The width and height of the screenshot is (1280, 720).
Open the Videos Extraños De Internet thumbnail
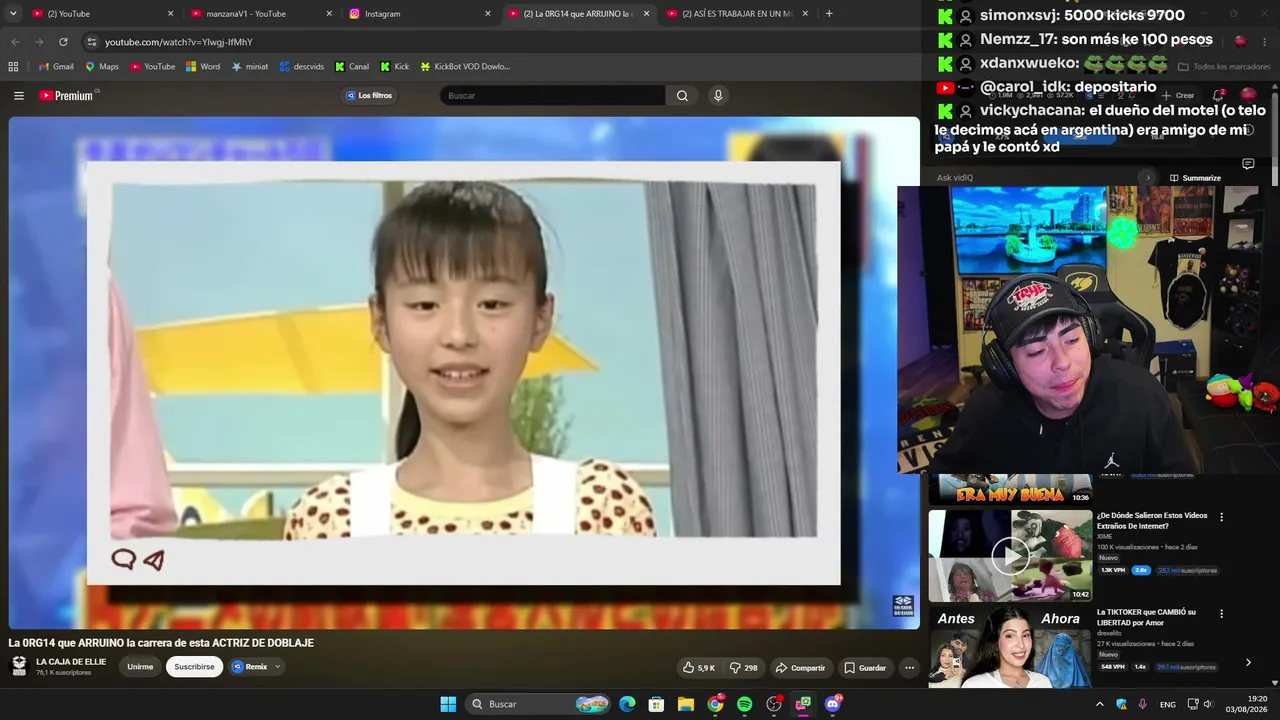point(1010,556)
